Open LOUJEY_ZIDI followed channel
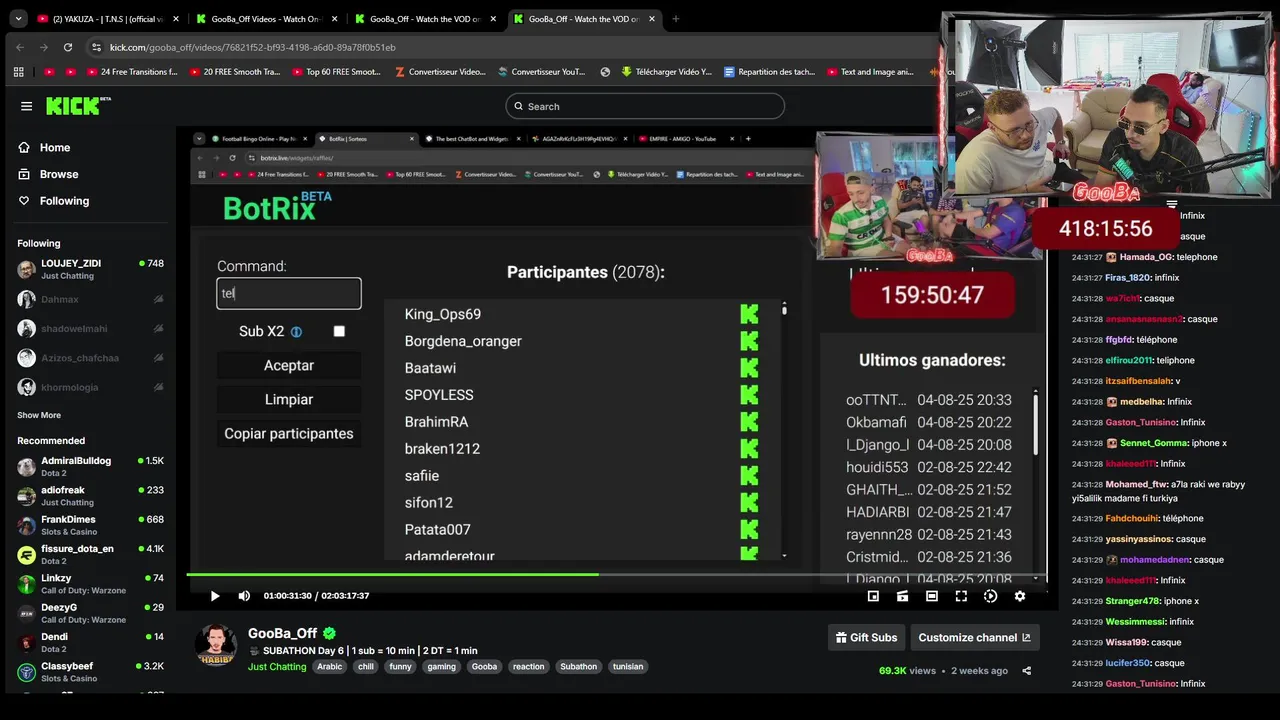Image resolution: width=1280 pixels, height=720 pixels. pos(90,269)
